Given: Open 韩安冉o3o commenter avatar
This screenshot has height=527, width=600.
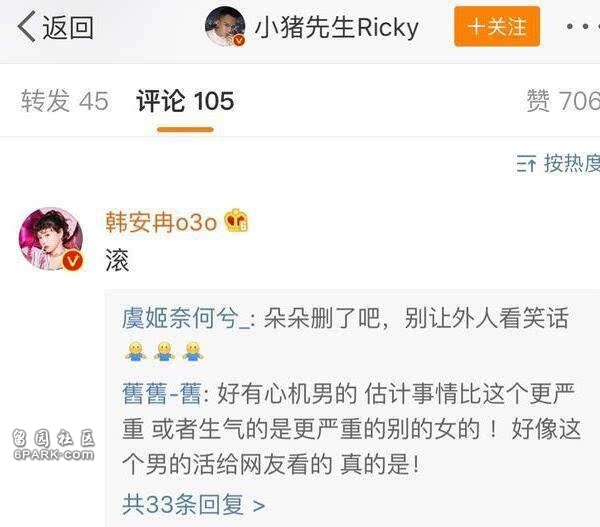Looking at the screenshot, I should [51, 239].
